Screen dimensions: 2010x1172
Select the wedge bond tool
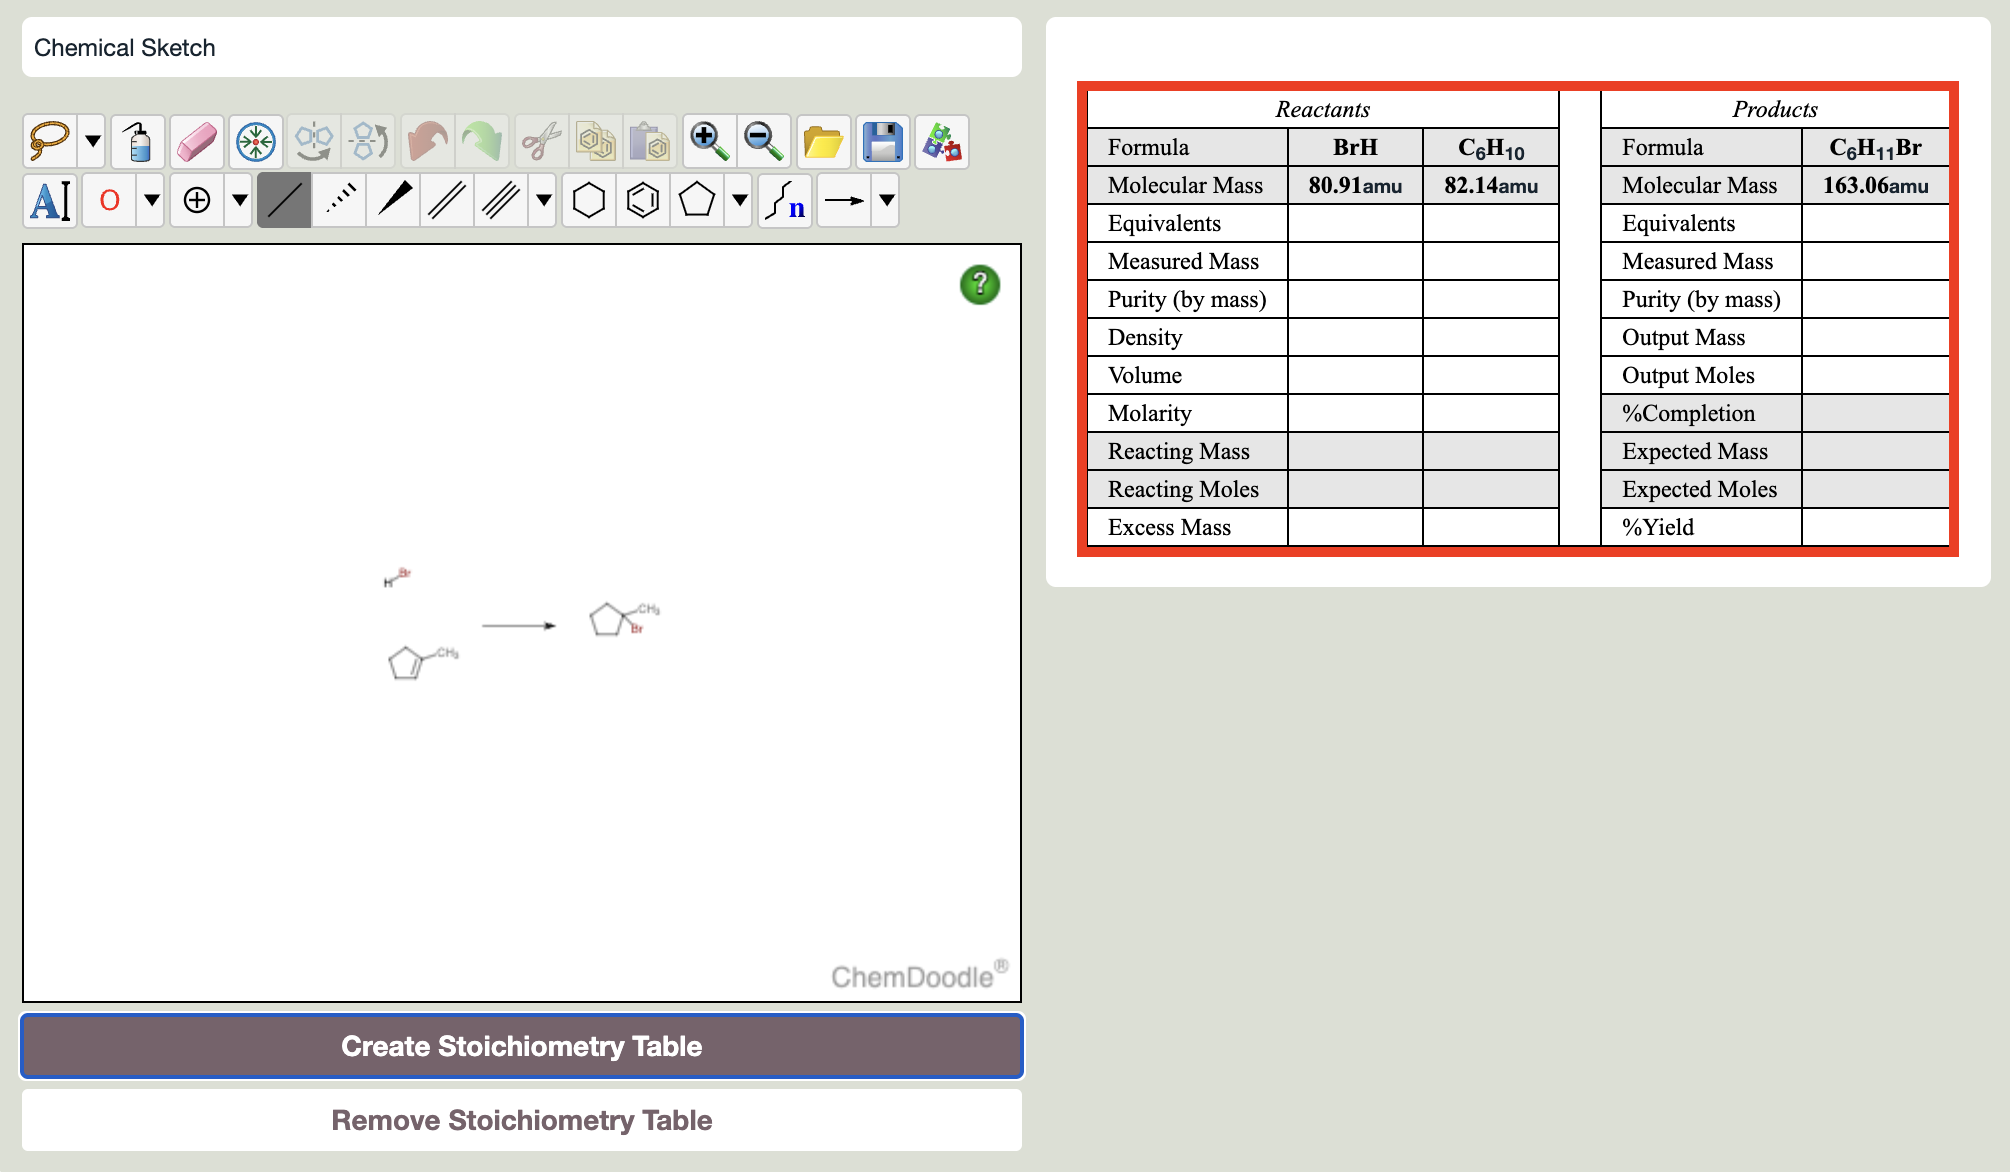[393, 200]
